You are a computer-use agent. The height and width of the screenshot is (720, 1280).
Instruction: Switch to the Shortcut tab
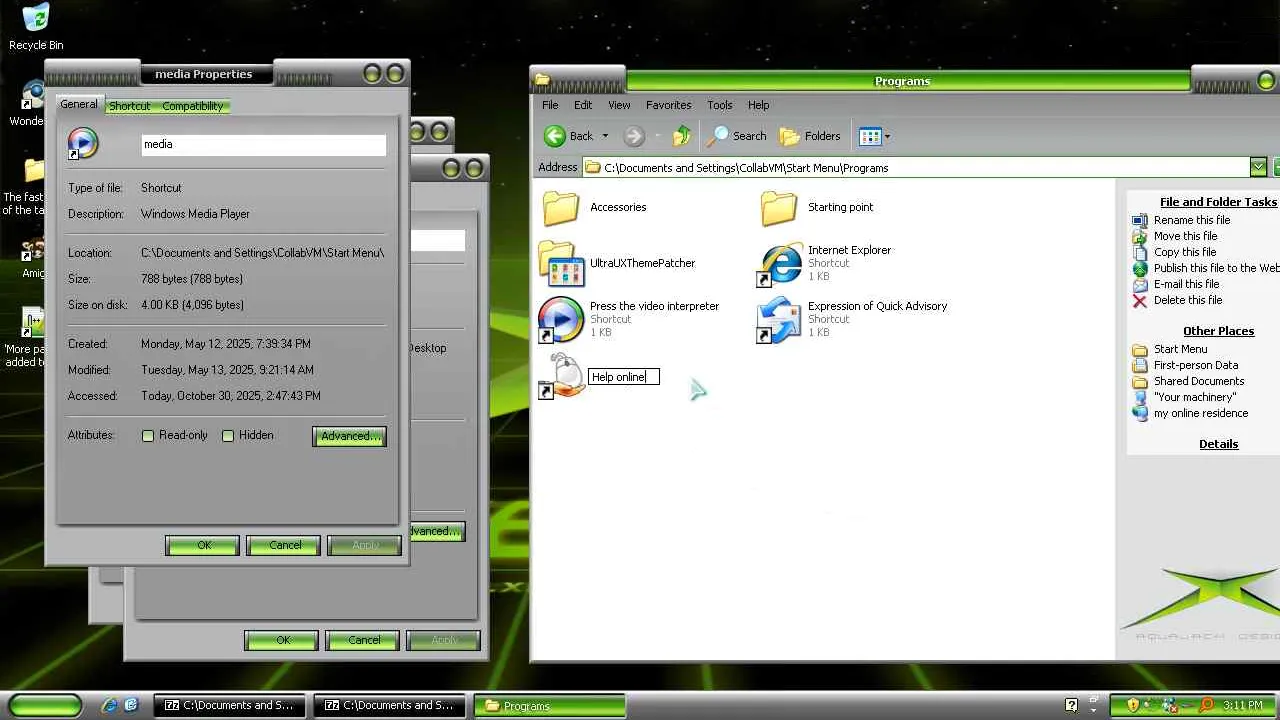coord(129,106)
